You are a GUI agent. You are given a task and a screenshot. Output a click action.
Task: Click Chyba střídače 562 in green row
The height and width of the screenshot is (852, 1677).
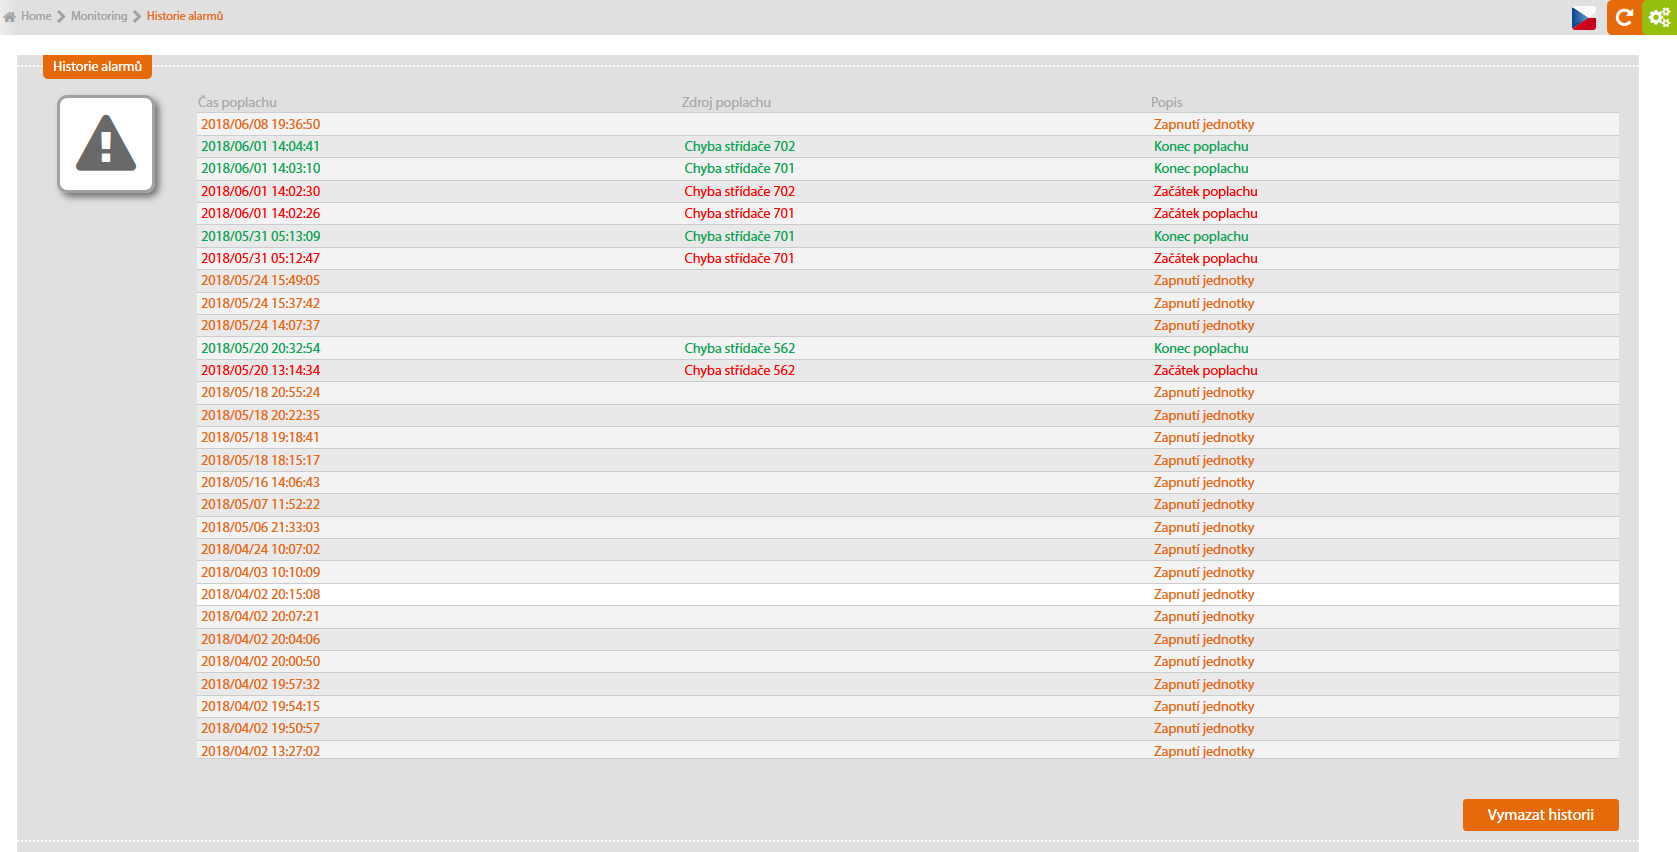(x=739, y=348)
